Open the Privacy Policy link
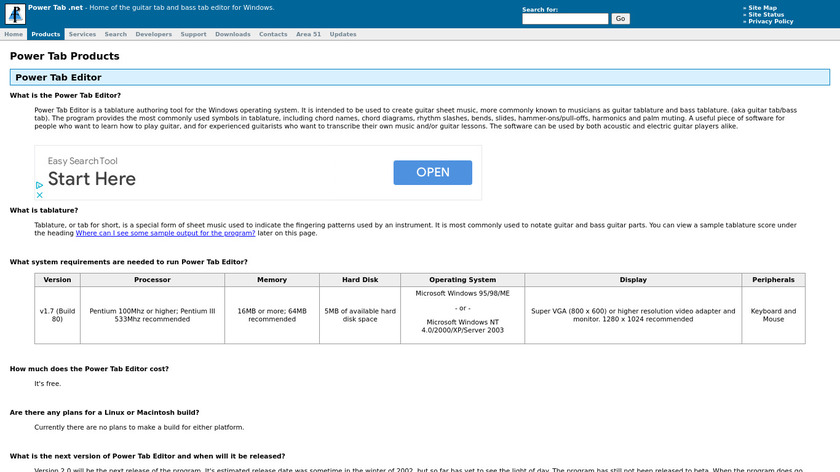This screenshot has height=472, width=840. point(771,21)
